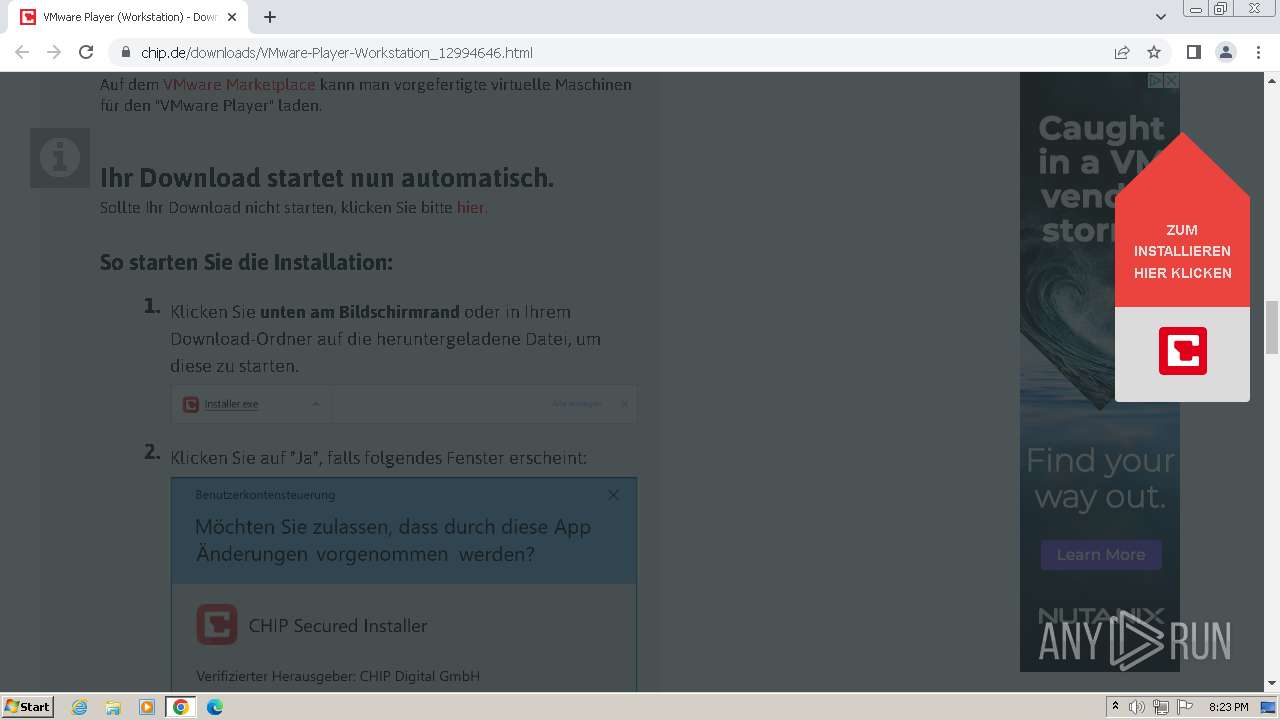Reload the chip.de page

(x=86, y=52)
